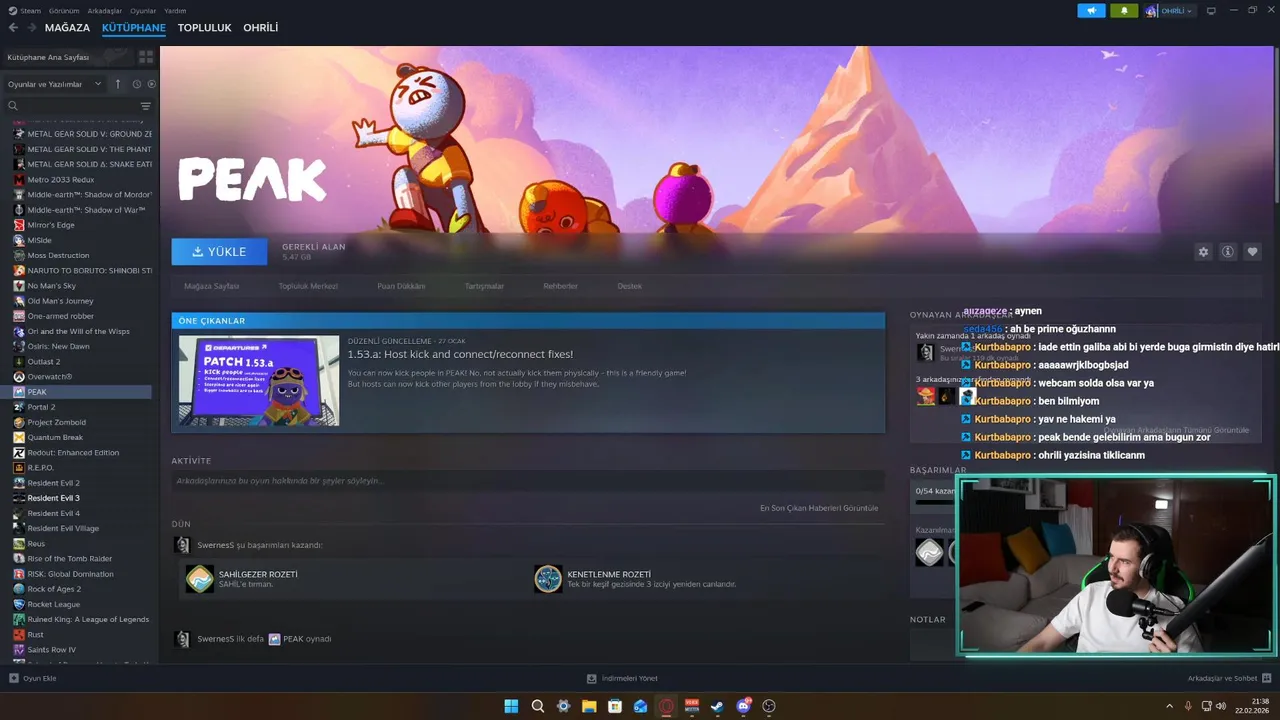Switch to Big Picture mode icon
Screen dimensions: 1280x720
tap(1211, 11)
